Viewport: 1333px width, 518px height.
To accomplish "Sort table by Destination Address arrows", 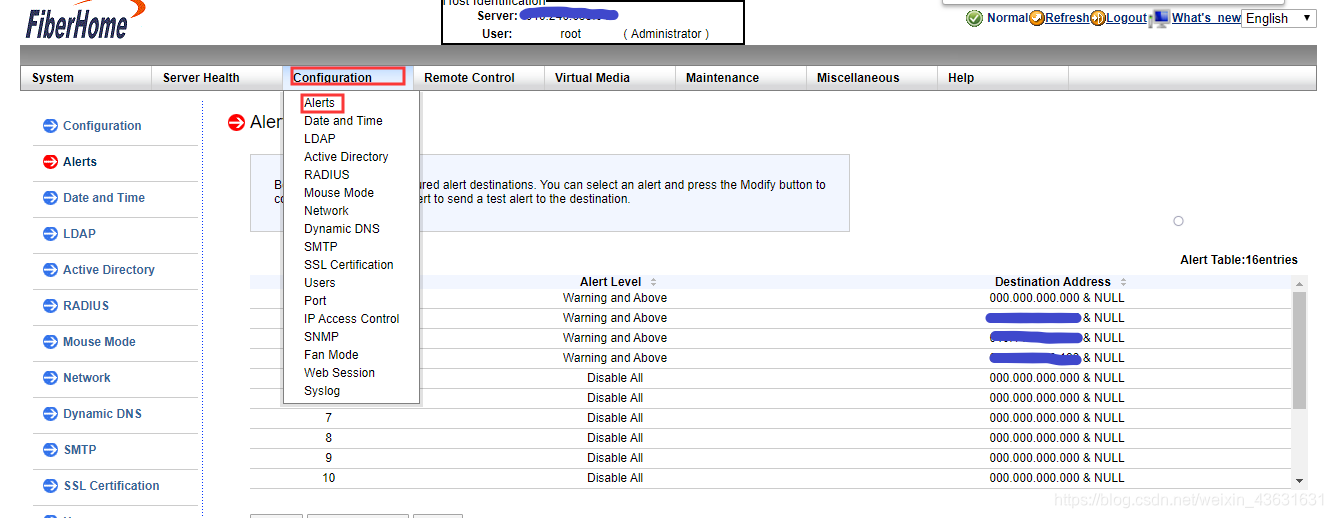I will click(1123, 282).
